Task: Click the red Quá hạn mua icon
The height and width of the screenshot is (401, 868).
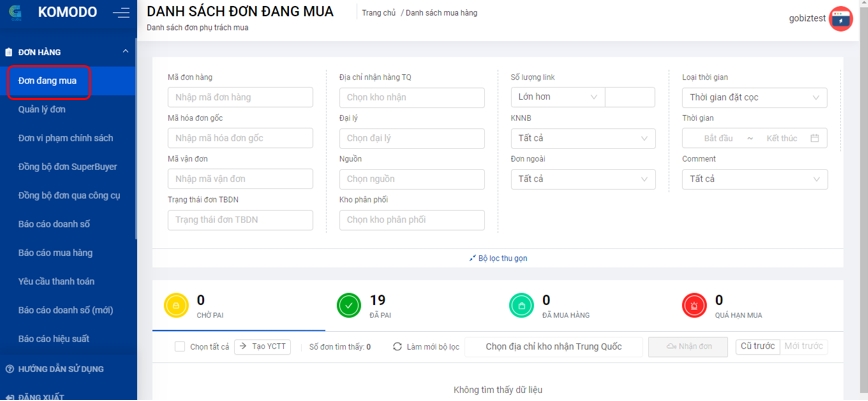Action: (692, 306)
